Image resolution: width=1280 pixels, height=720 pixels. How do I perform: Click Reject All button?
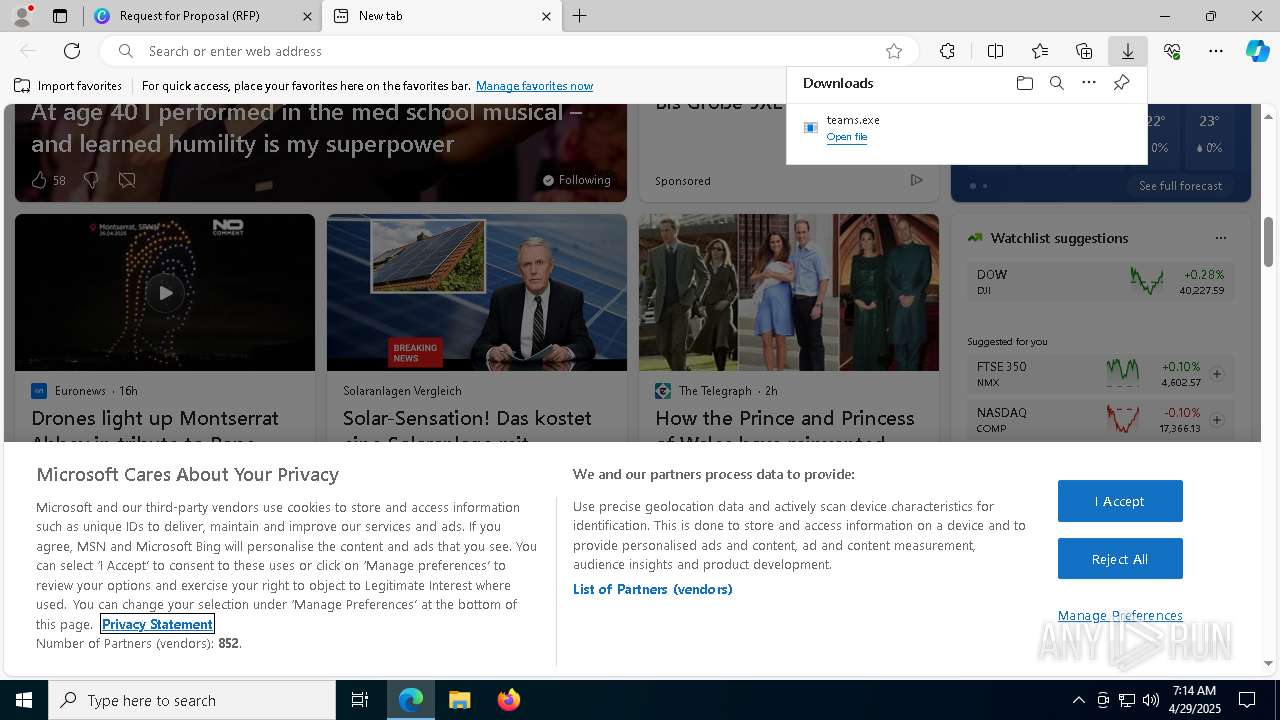coord(1120,559)
